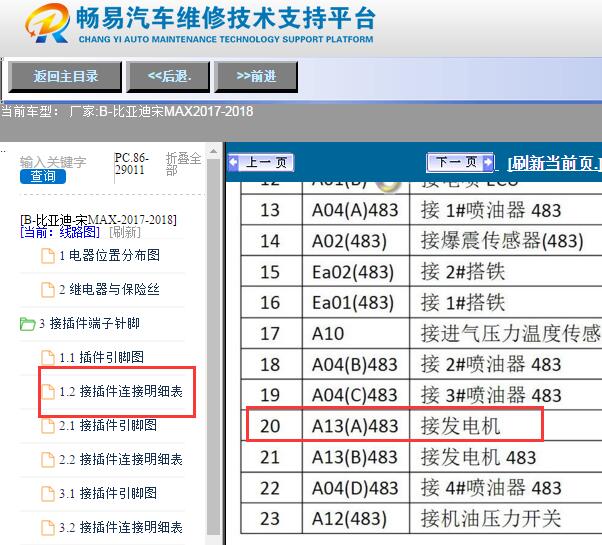This screenshot has width=602, height=545.
Task: Select table cell A02(483)
Action: tap(356, 241)
